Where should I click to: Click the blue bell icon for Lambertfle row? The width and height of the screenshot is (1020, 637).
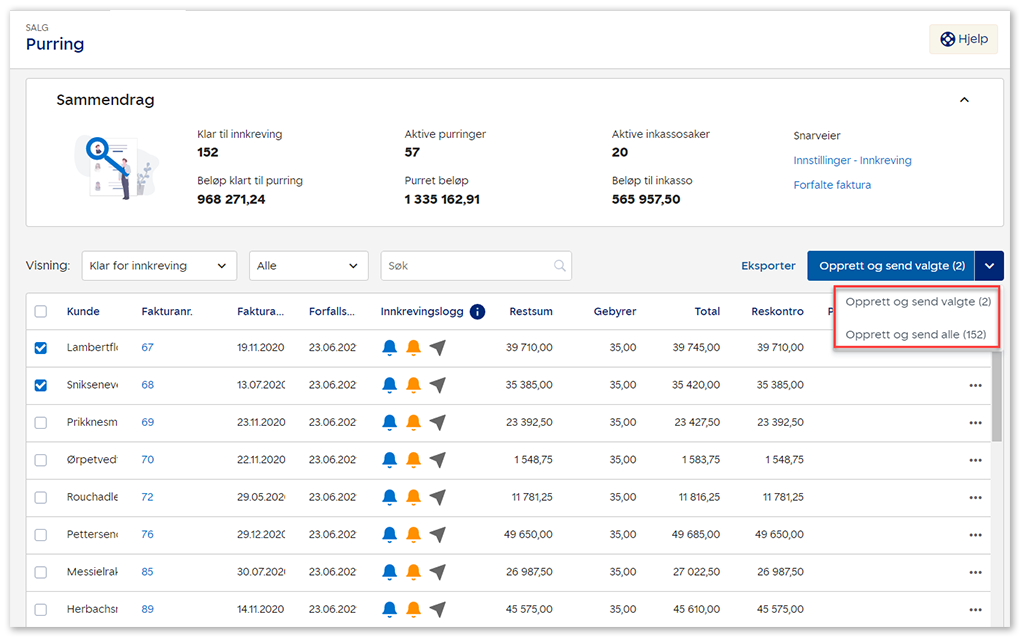pyautogui.click(x=390, y=348)
